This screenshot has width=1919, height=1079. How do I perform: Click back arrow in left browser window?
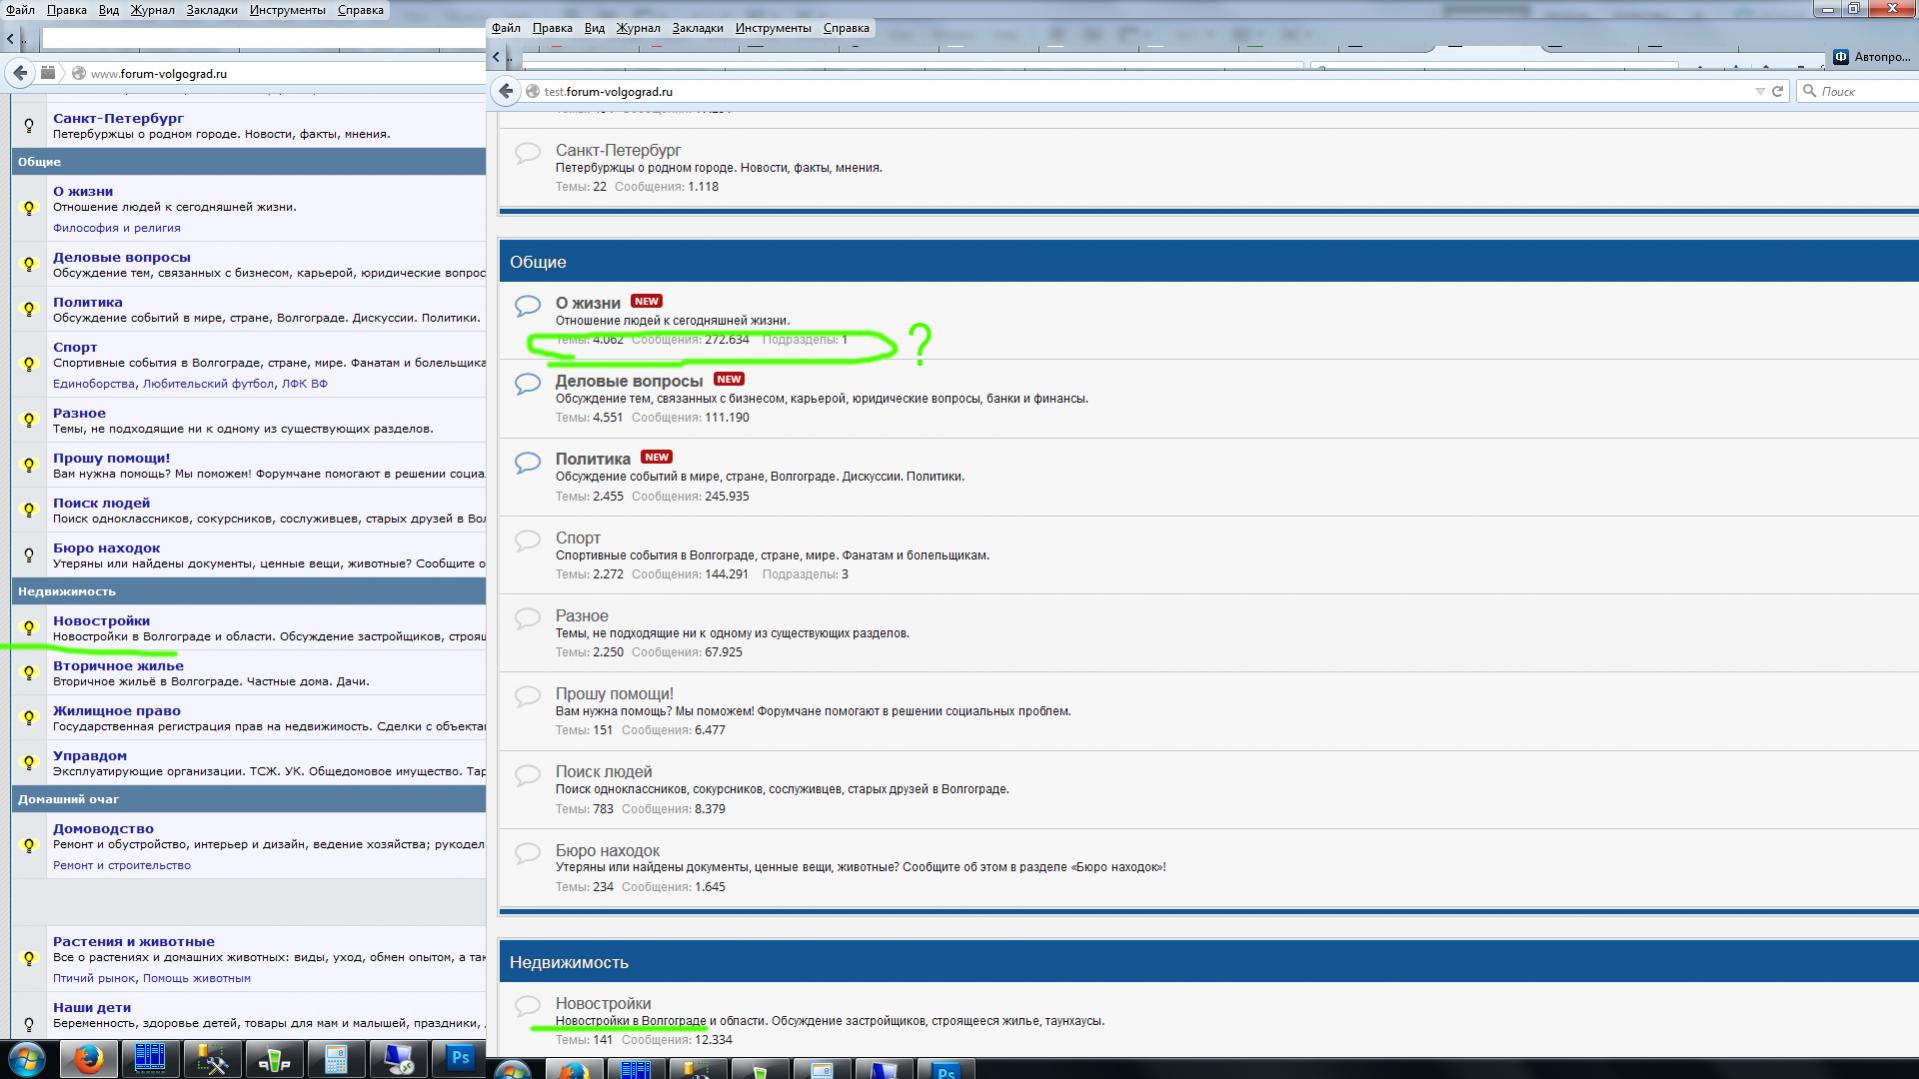coord(20,73)
